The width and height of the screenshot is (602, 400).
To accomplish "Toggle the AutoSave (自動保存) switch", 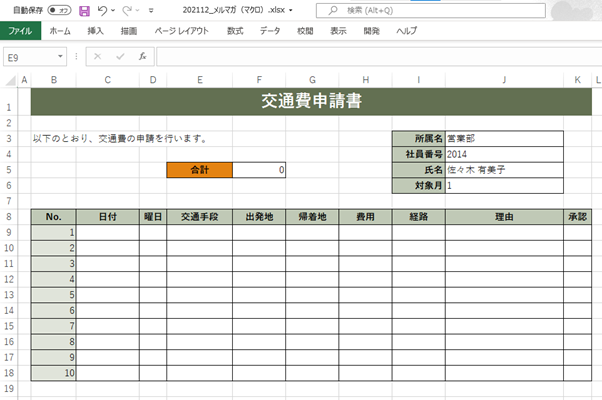I will (x=59, y=10).
